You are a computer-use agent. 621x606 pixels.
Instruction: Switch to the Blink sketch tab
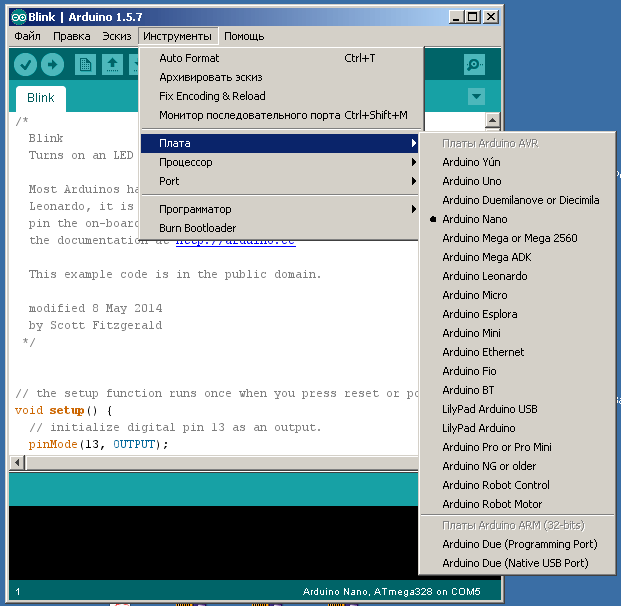[x=40, y=98]
